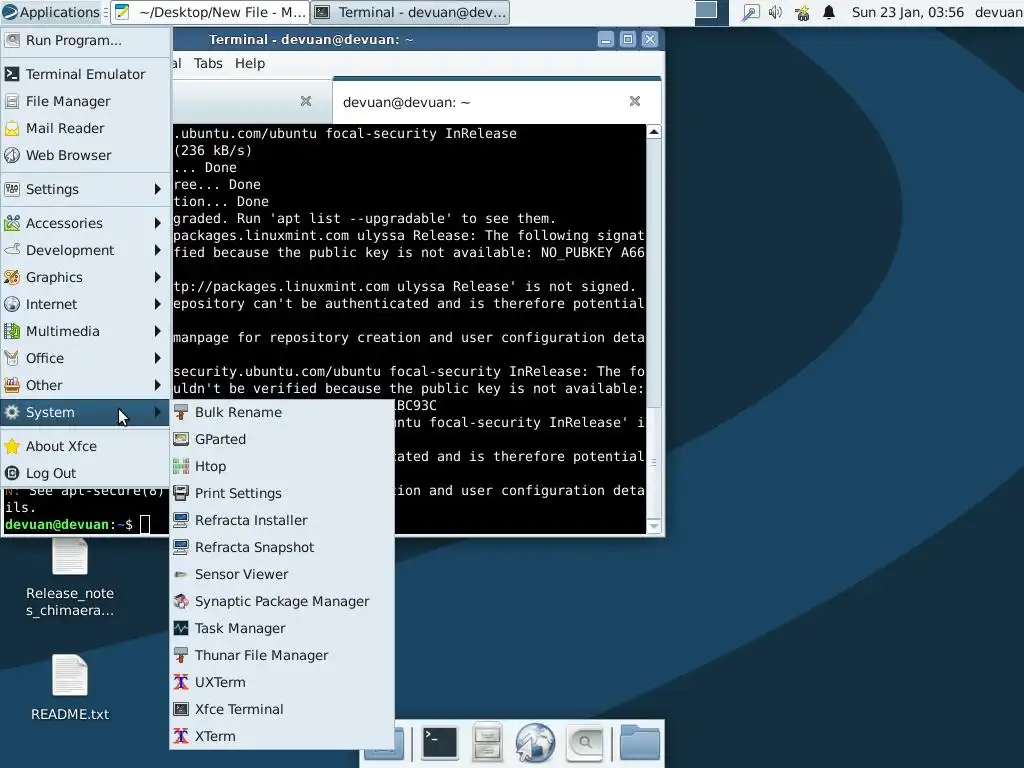Close the first terminal tab
The width and height of the screenshot is (1024, 768).
[306, 101]
